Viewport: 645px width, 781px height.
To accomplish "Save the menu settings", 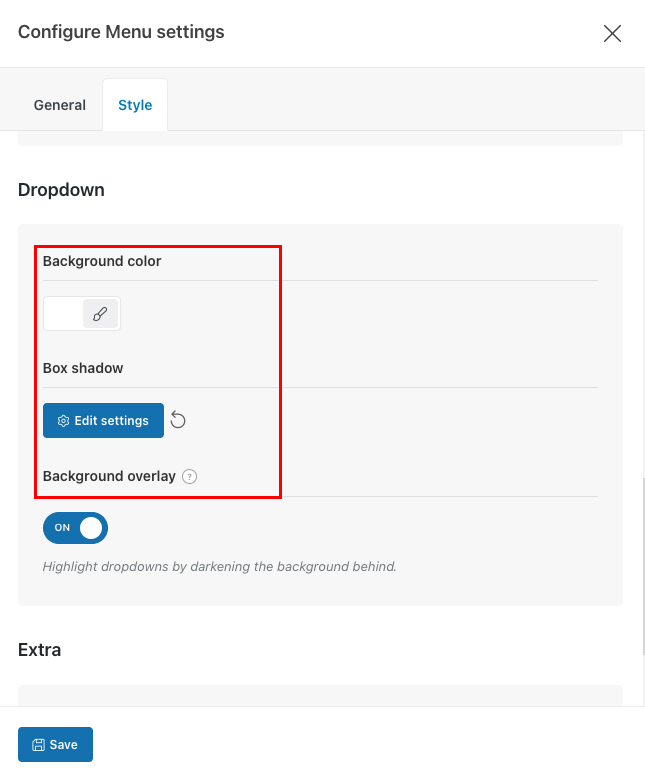I will 55,745.
